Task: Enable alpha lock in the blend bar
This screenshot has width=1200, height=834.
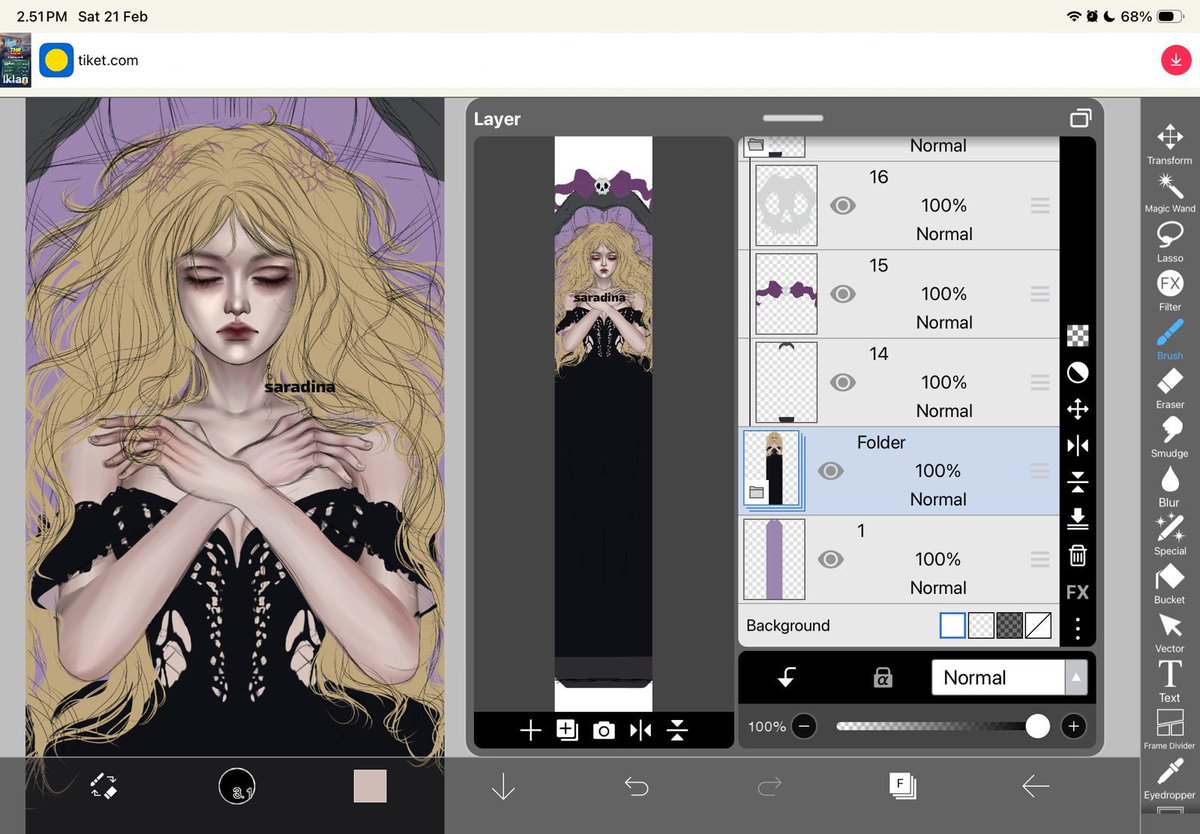Action: click(882, 677)
